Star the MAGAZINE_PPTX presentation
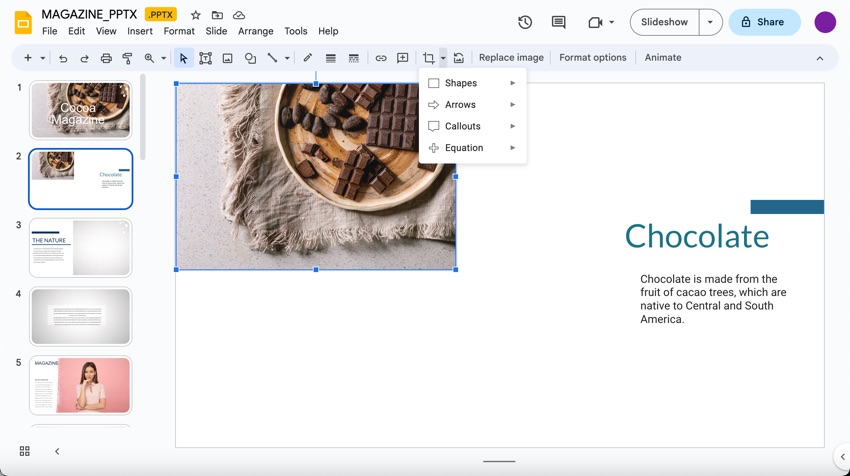 point(196,15)
